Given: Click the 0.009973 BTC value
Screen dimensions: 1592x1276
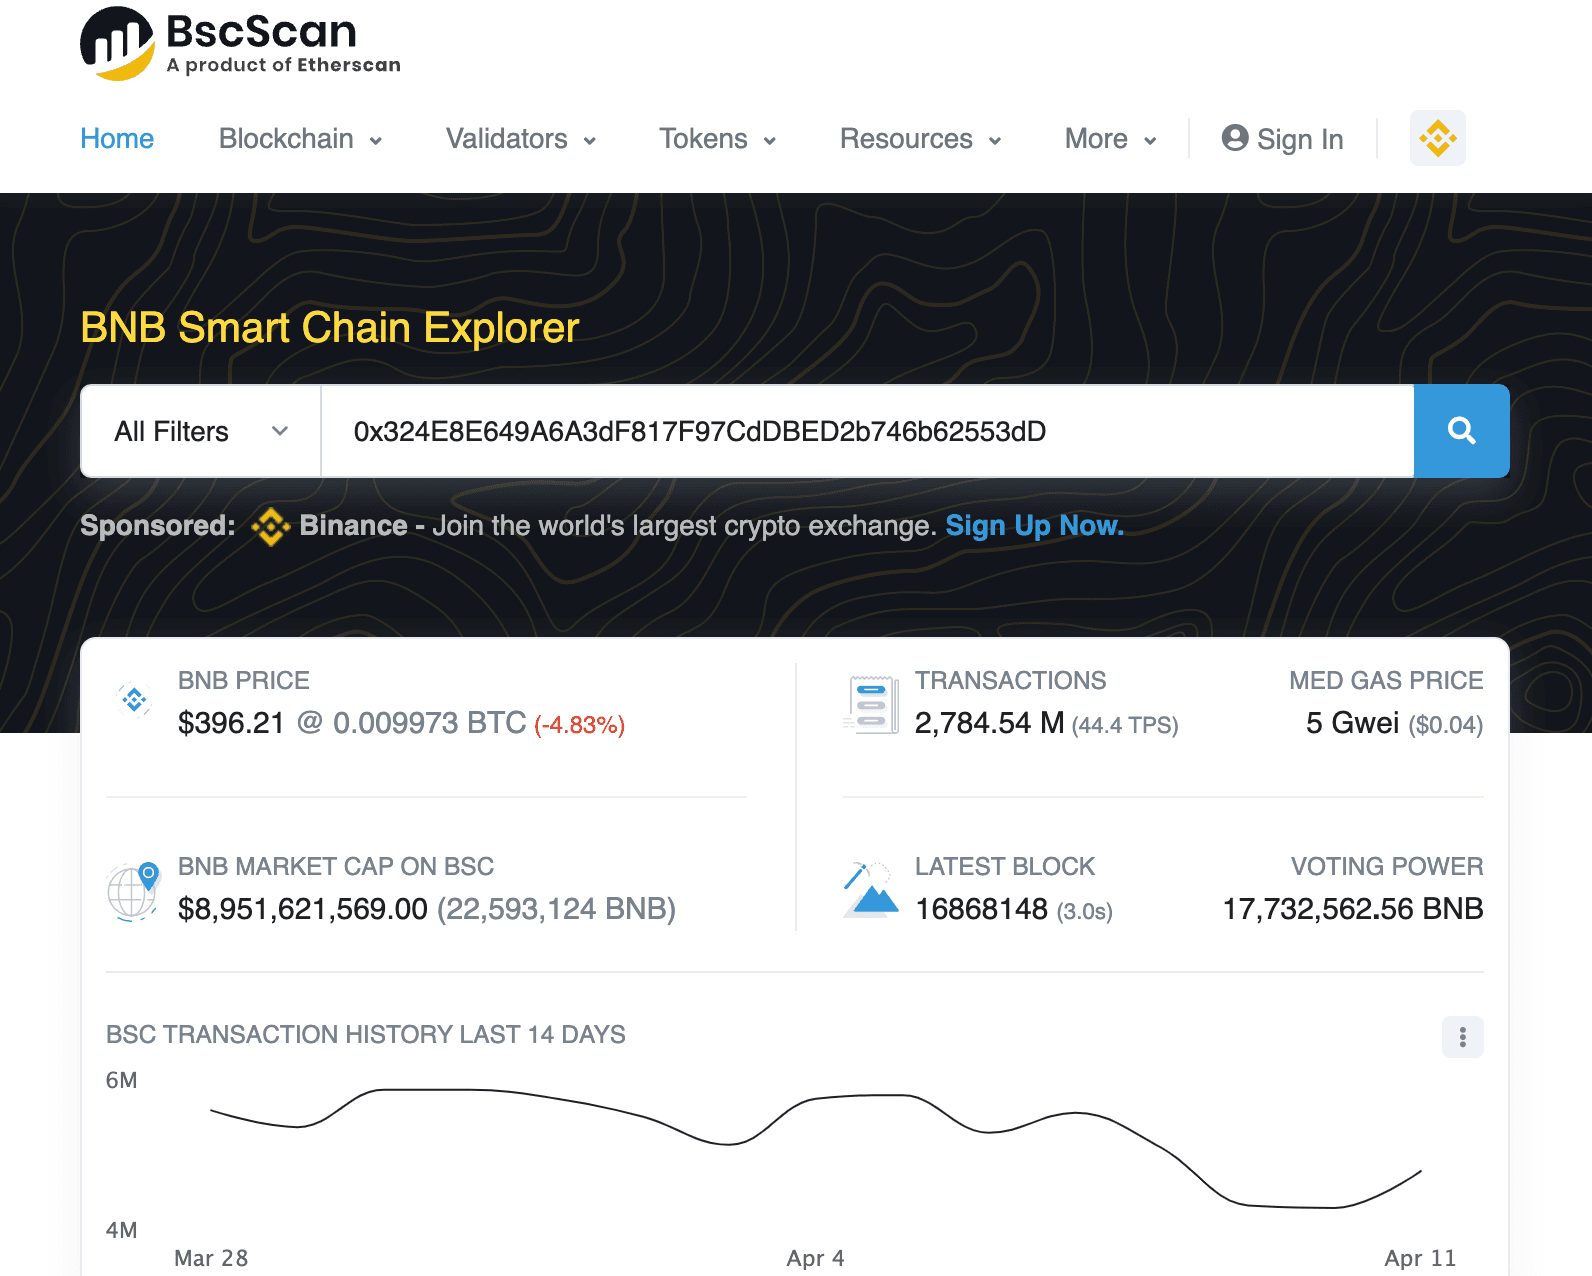Looking at the screenshot, I should [429, 723].
